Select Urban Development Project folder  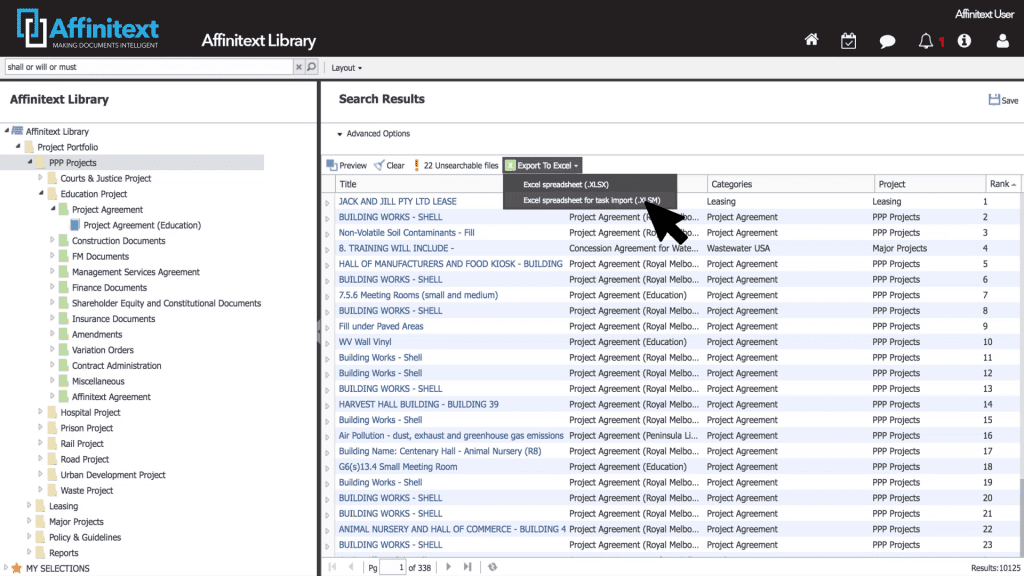coord(112,475)
